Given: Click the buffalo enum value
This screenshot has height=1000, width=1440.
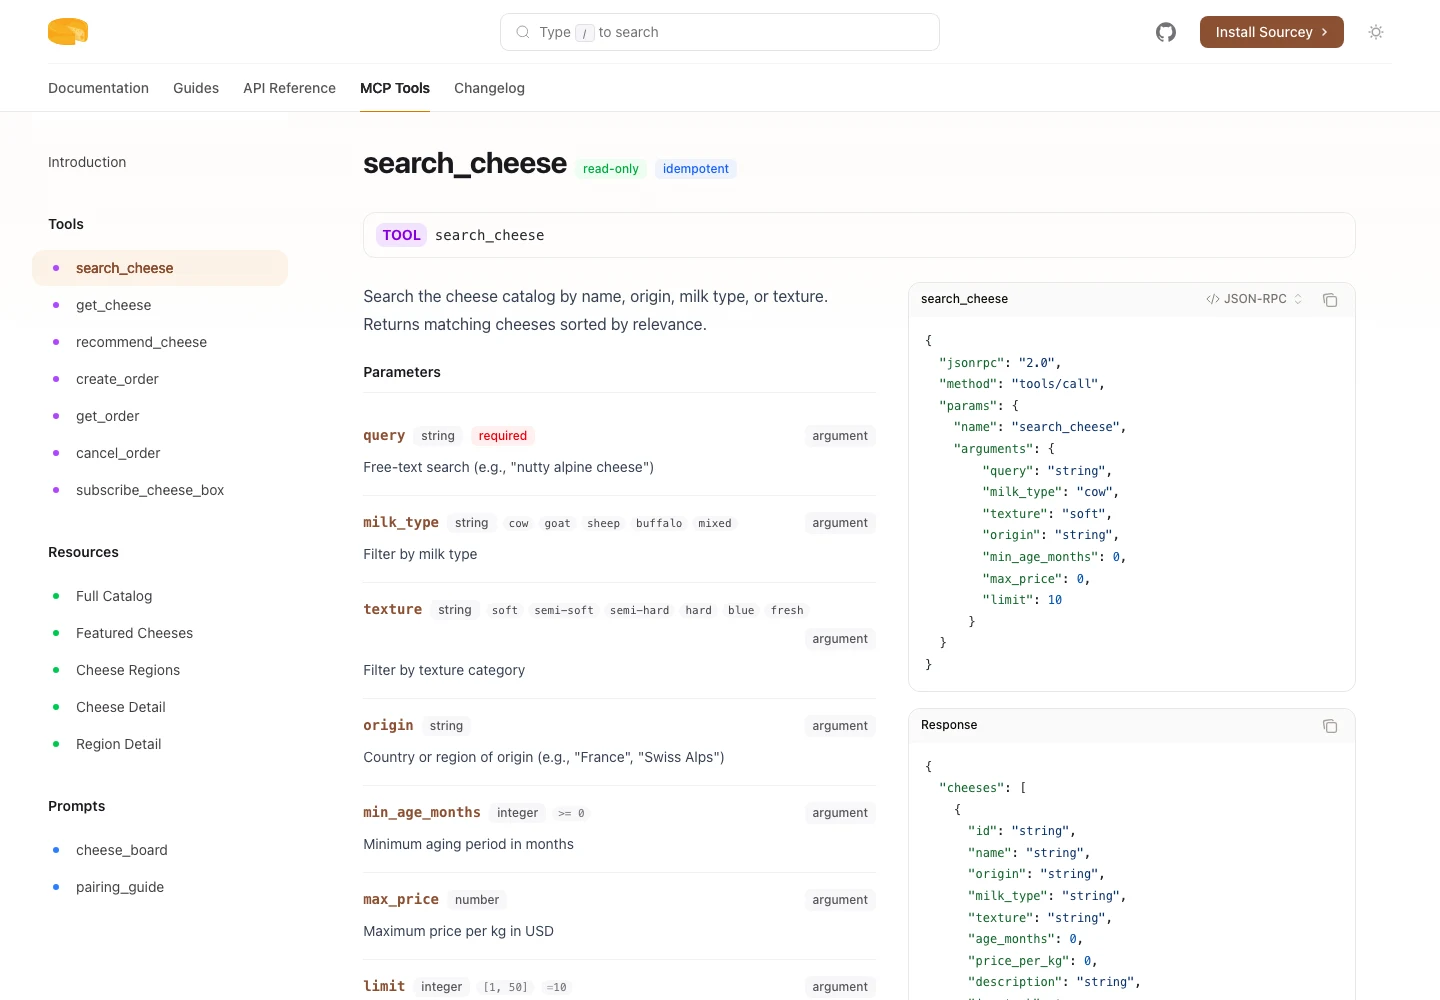Looking at the screenshot, I should pyautogui.click(x=659, y=523).
